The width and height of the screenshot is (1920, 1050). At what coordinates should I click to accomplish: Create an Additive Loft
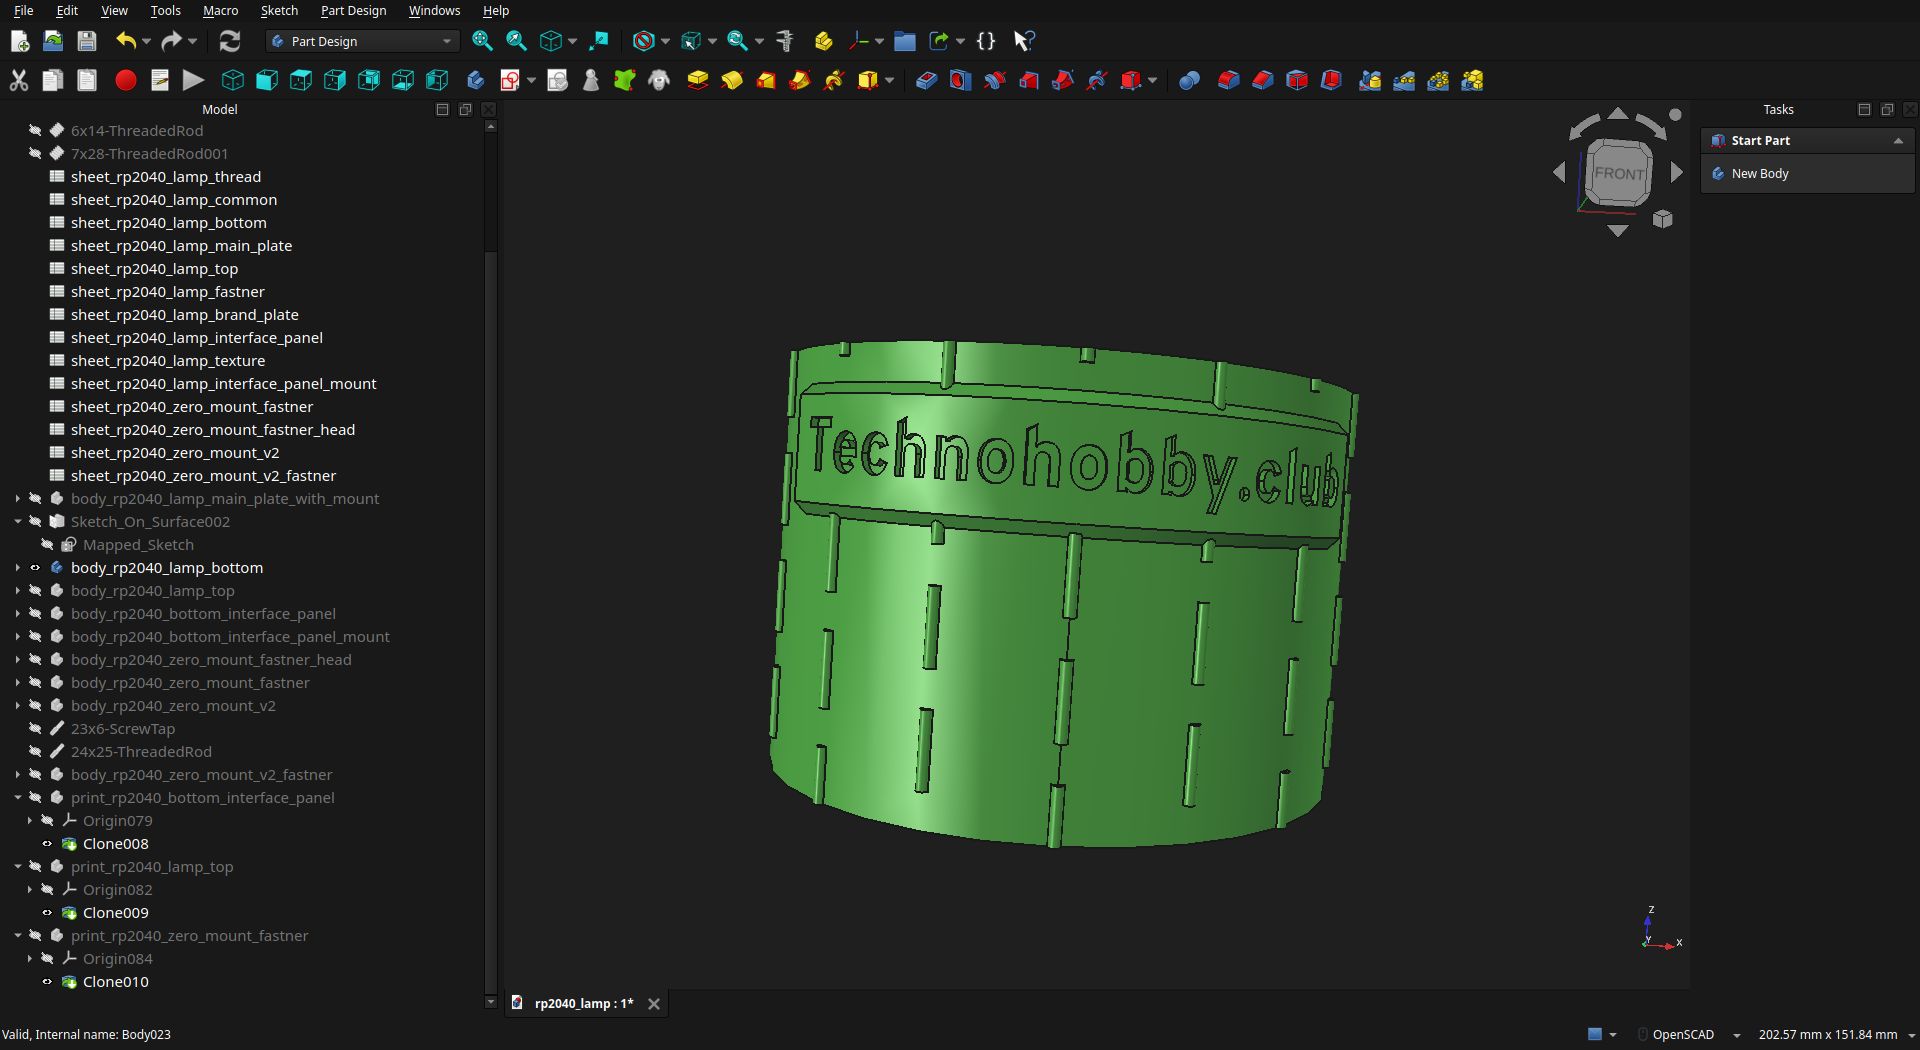(x=766, y=81)
